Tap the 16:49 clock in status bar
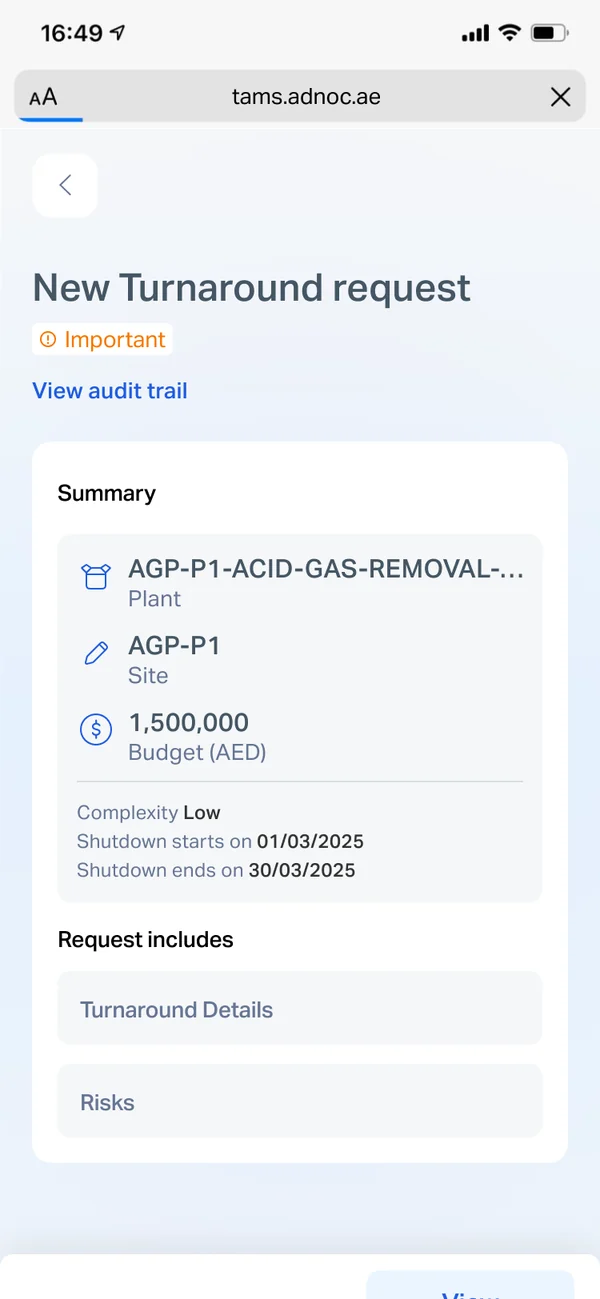 point(71,33)
